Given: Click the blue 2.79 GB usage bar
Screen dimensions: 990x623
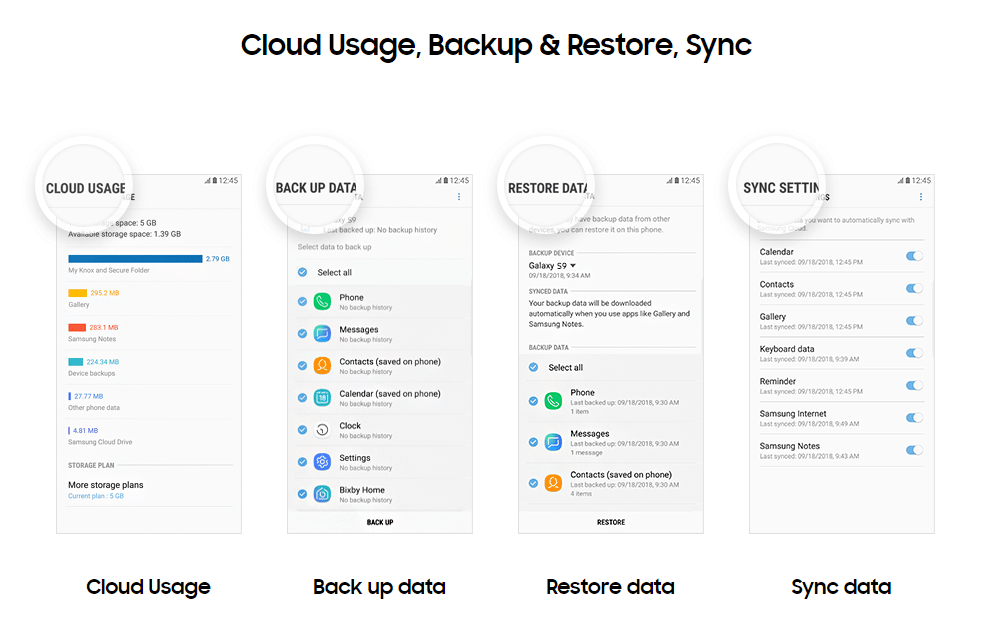Looking at the screenshot, I should (135, 259).
